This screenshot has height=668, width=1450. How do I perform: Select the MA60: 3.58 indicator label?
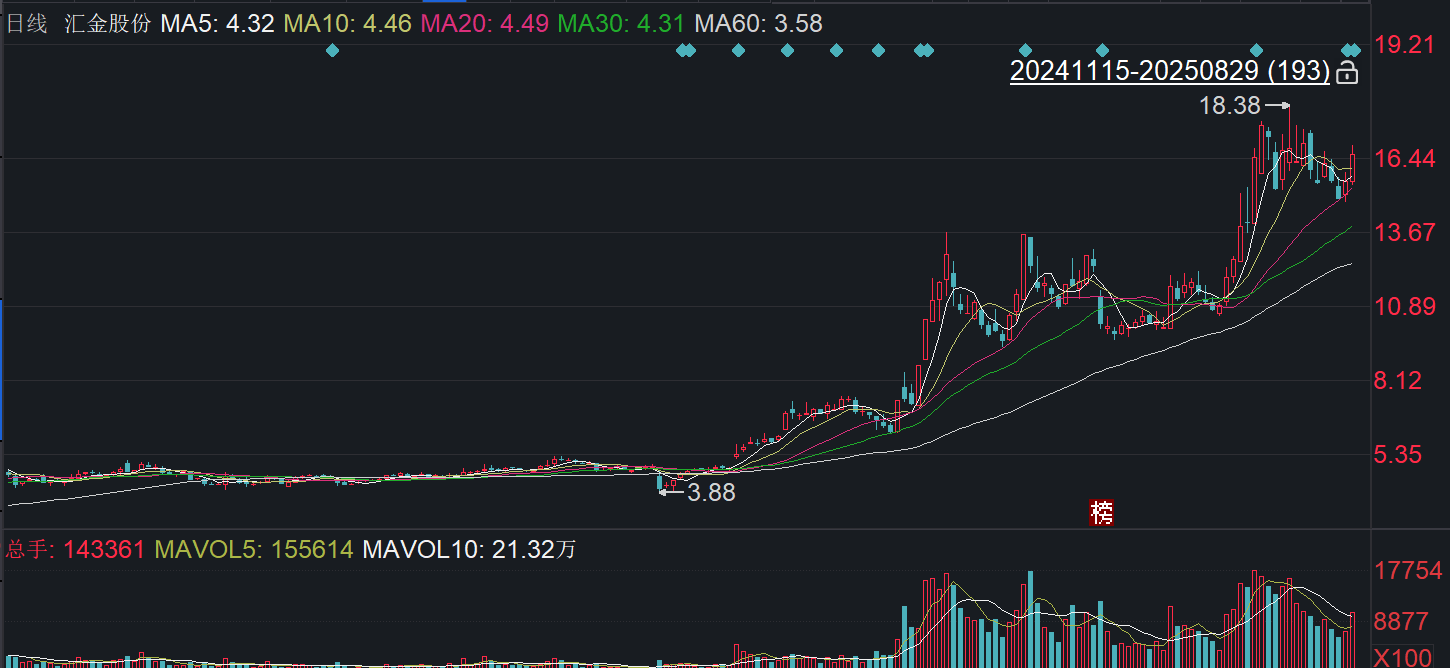point(759,24)
